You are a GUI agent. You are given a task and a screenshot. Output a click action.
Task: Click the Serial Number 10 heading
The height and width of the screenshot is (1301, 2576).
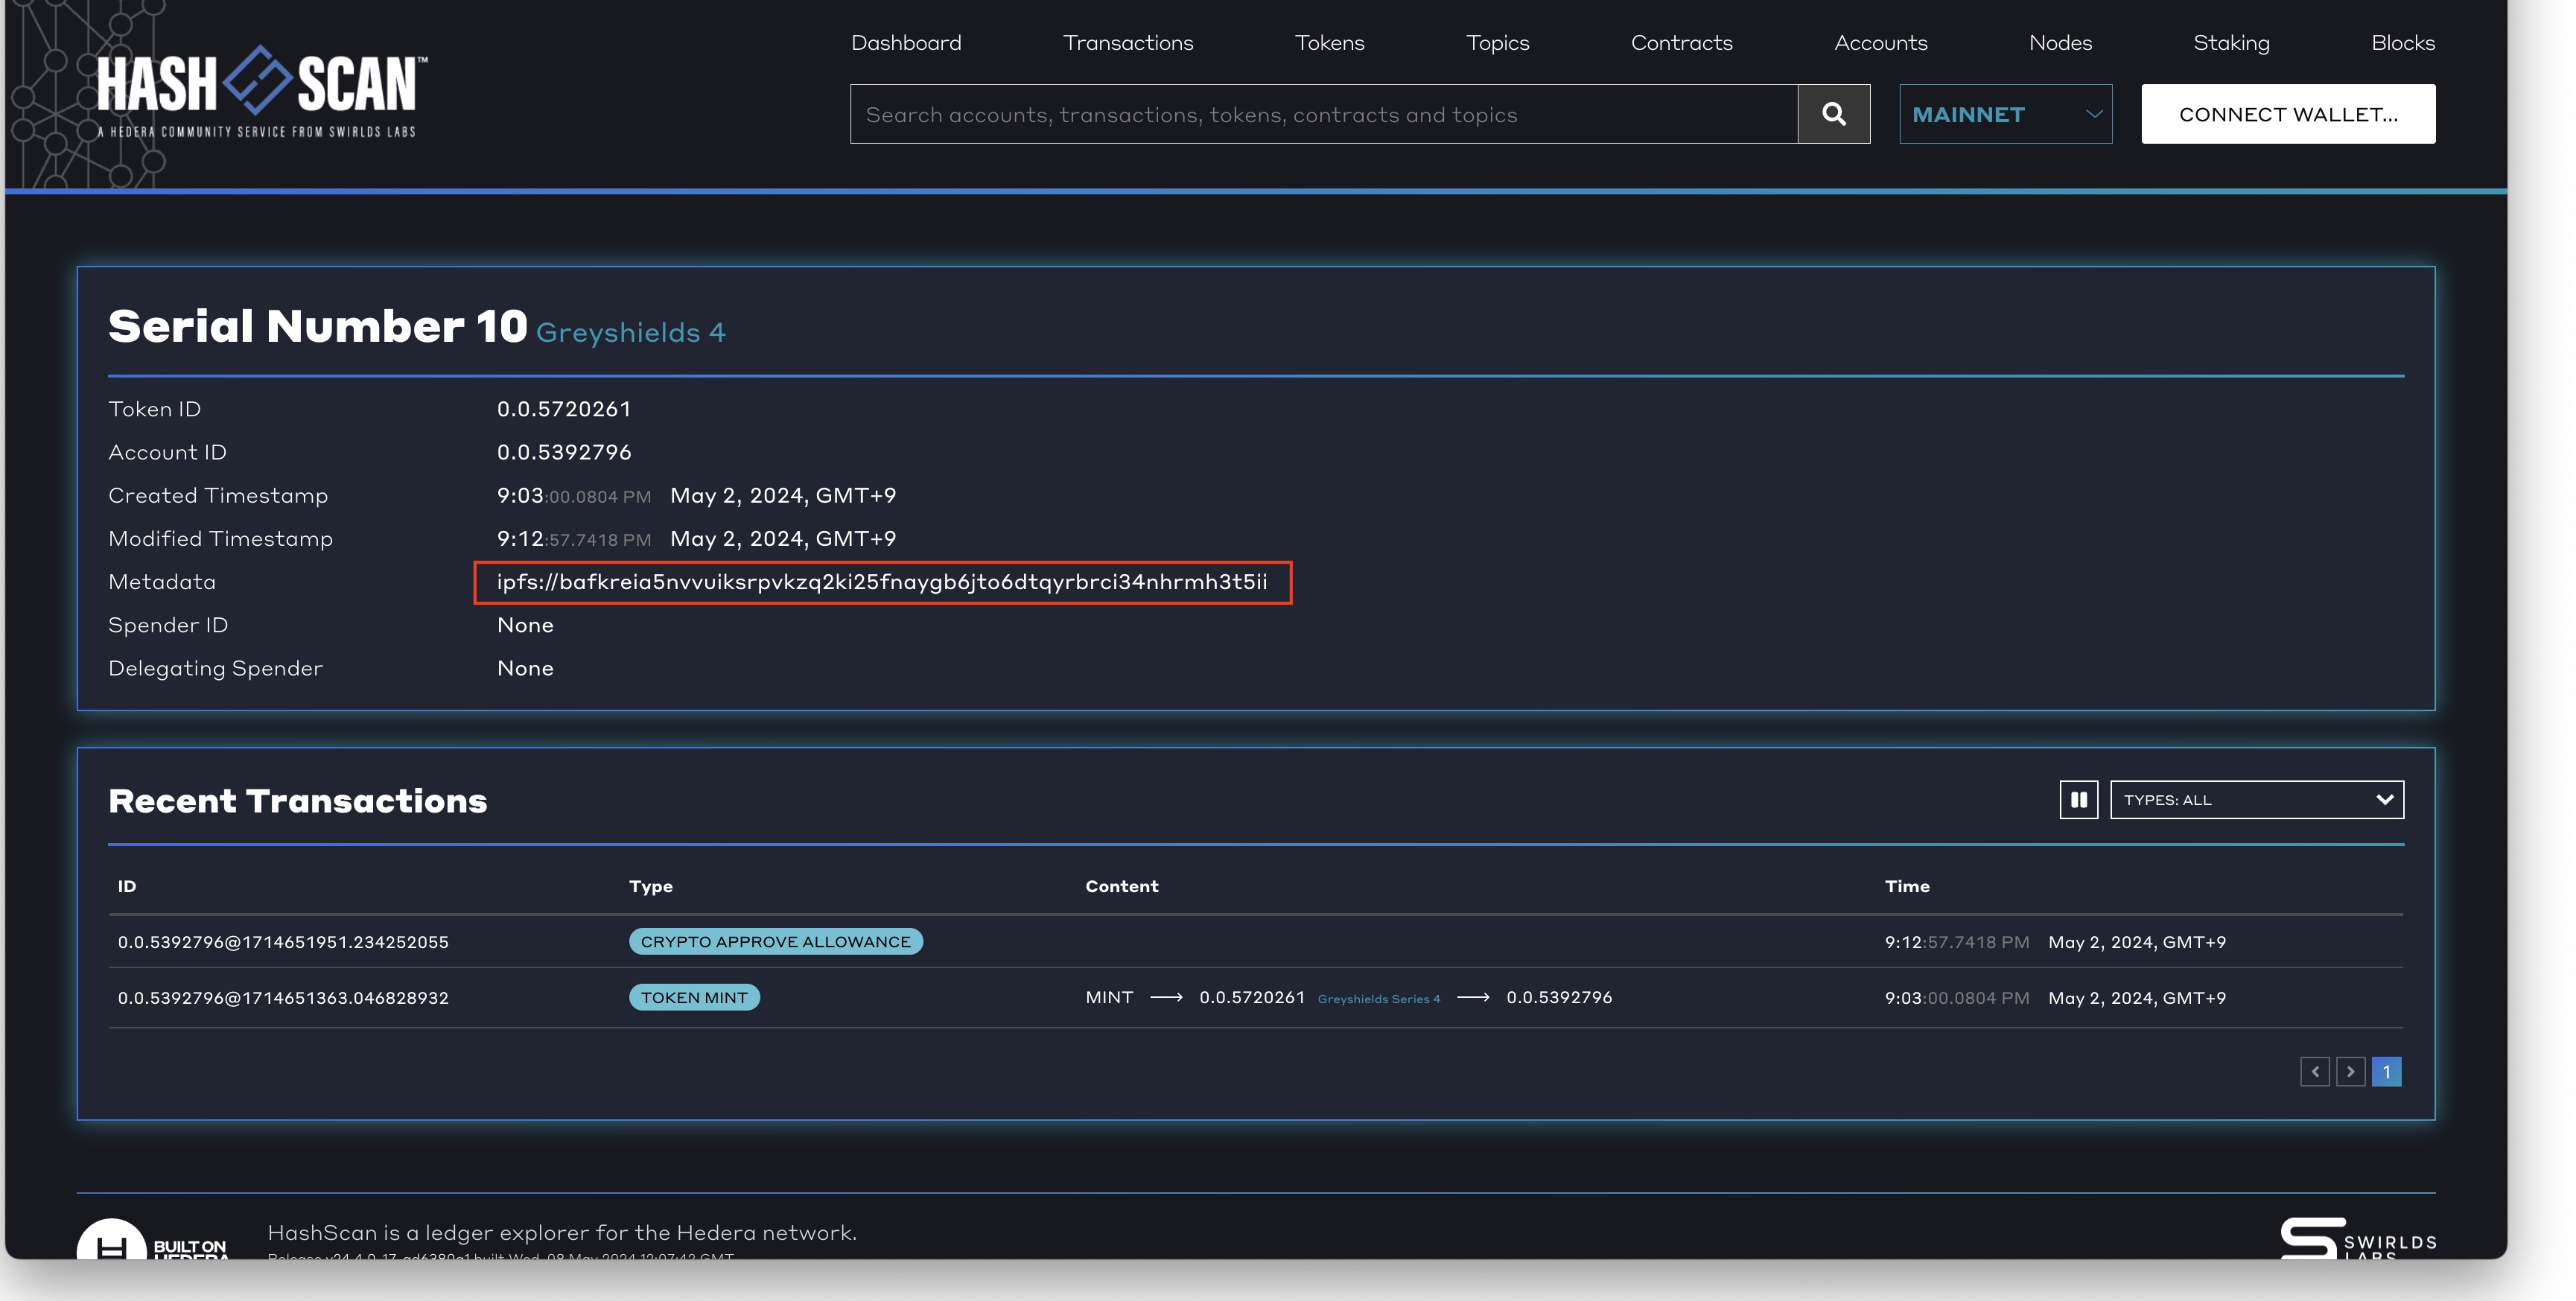[317, 326]
